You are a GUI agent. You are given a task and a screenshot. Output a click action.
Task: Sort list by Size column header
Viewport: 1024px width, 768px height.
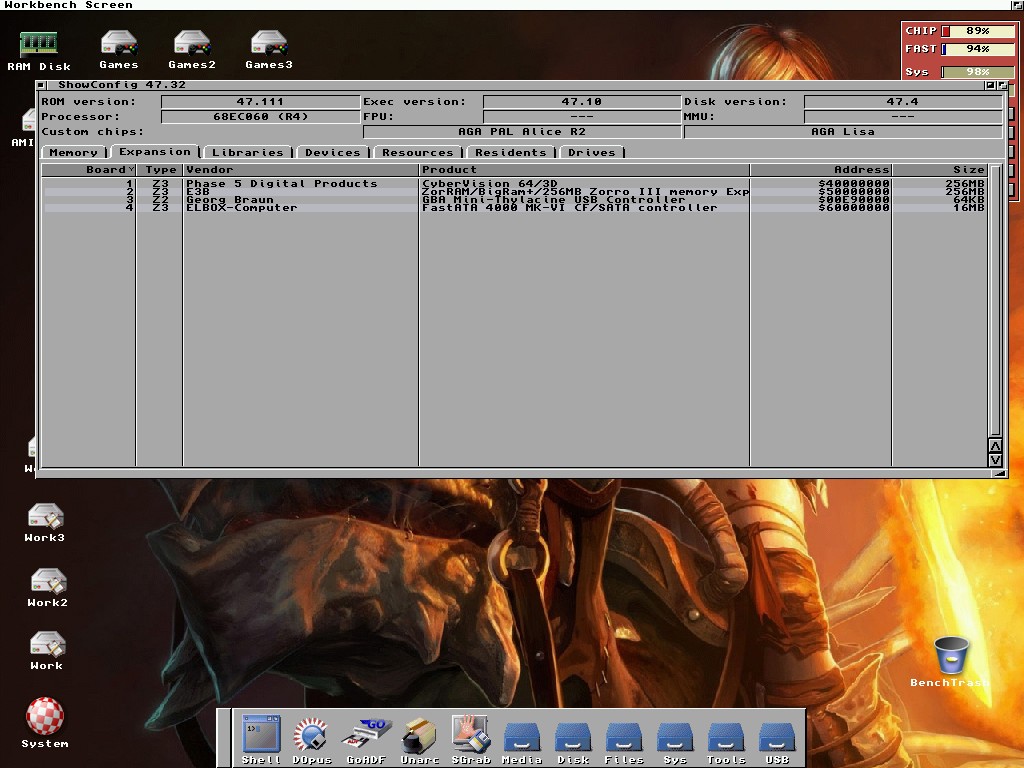click(x=940, y=170)
